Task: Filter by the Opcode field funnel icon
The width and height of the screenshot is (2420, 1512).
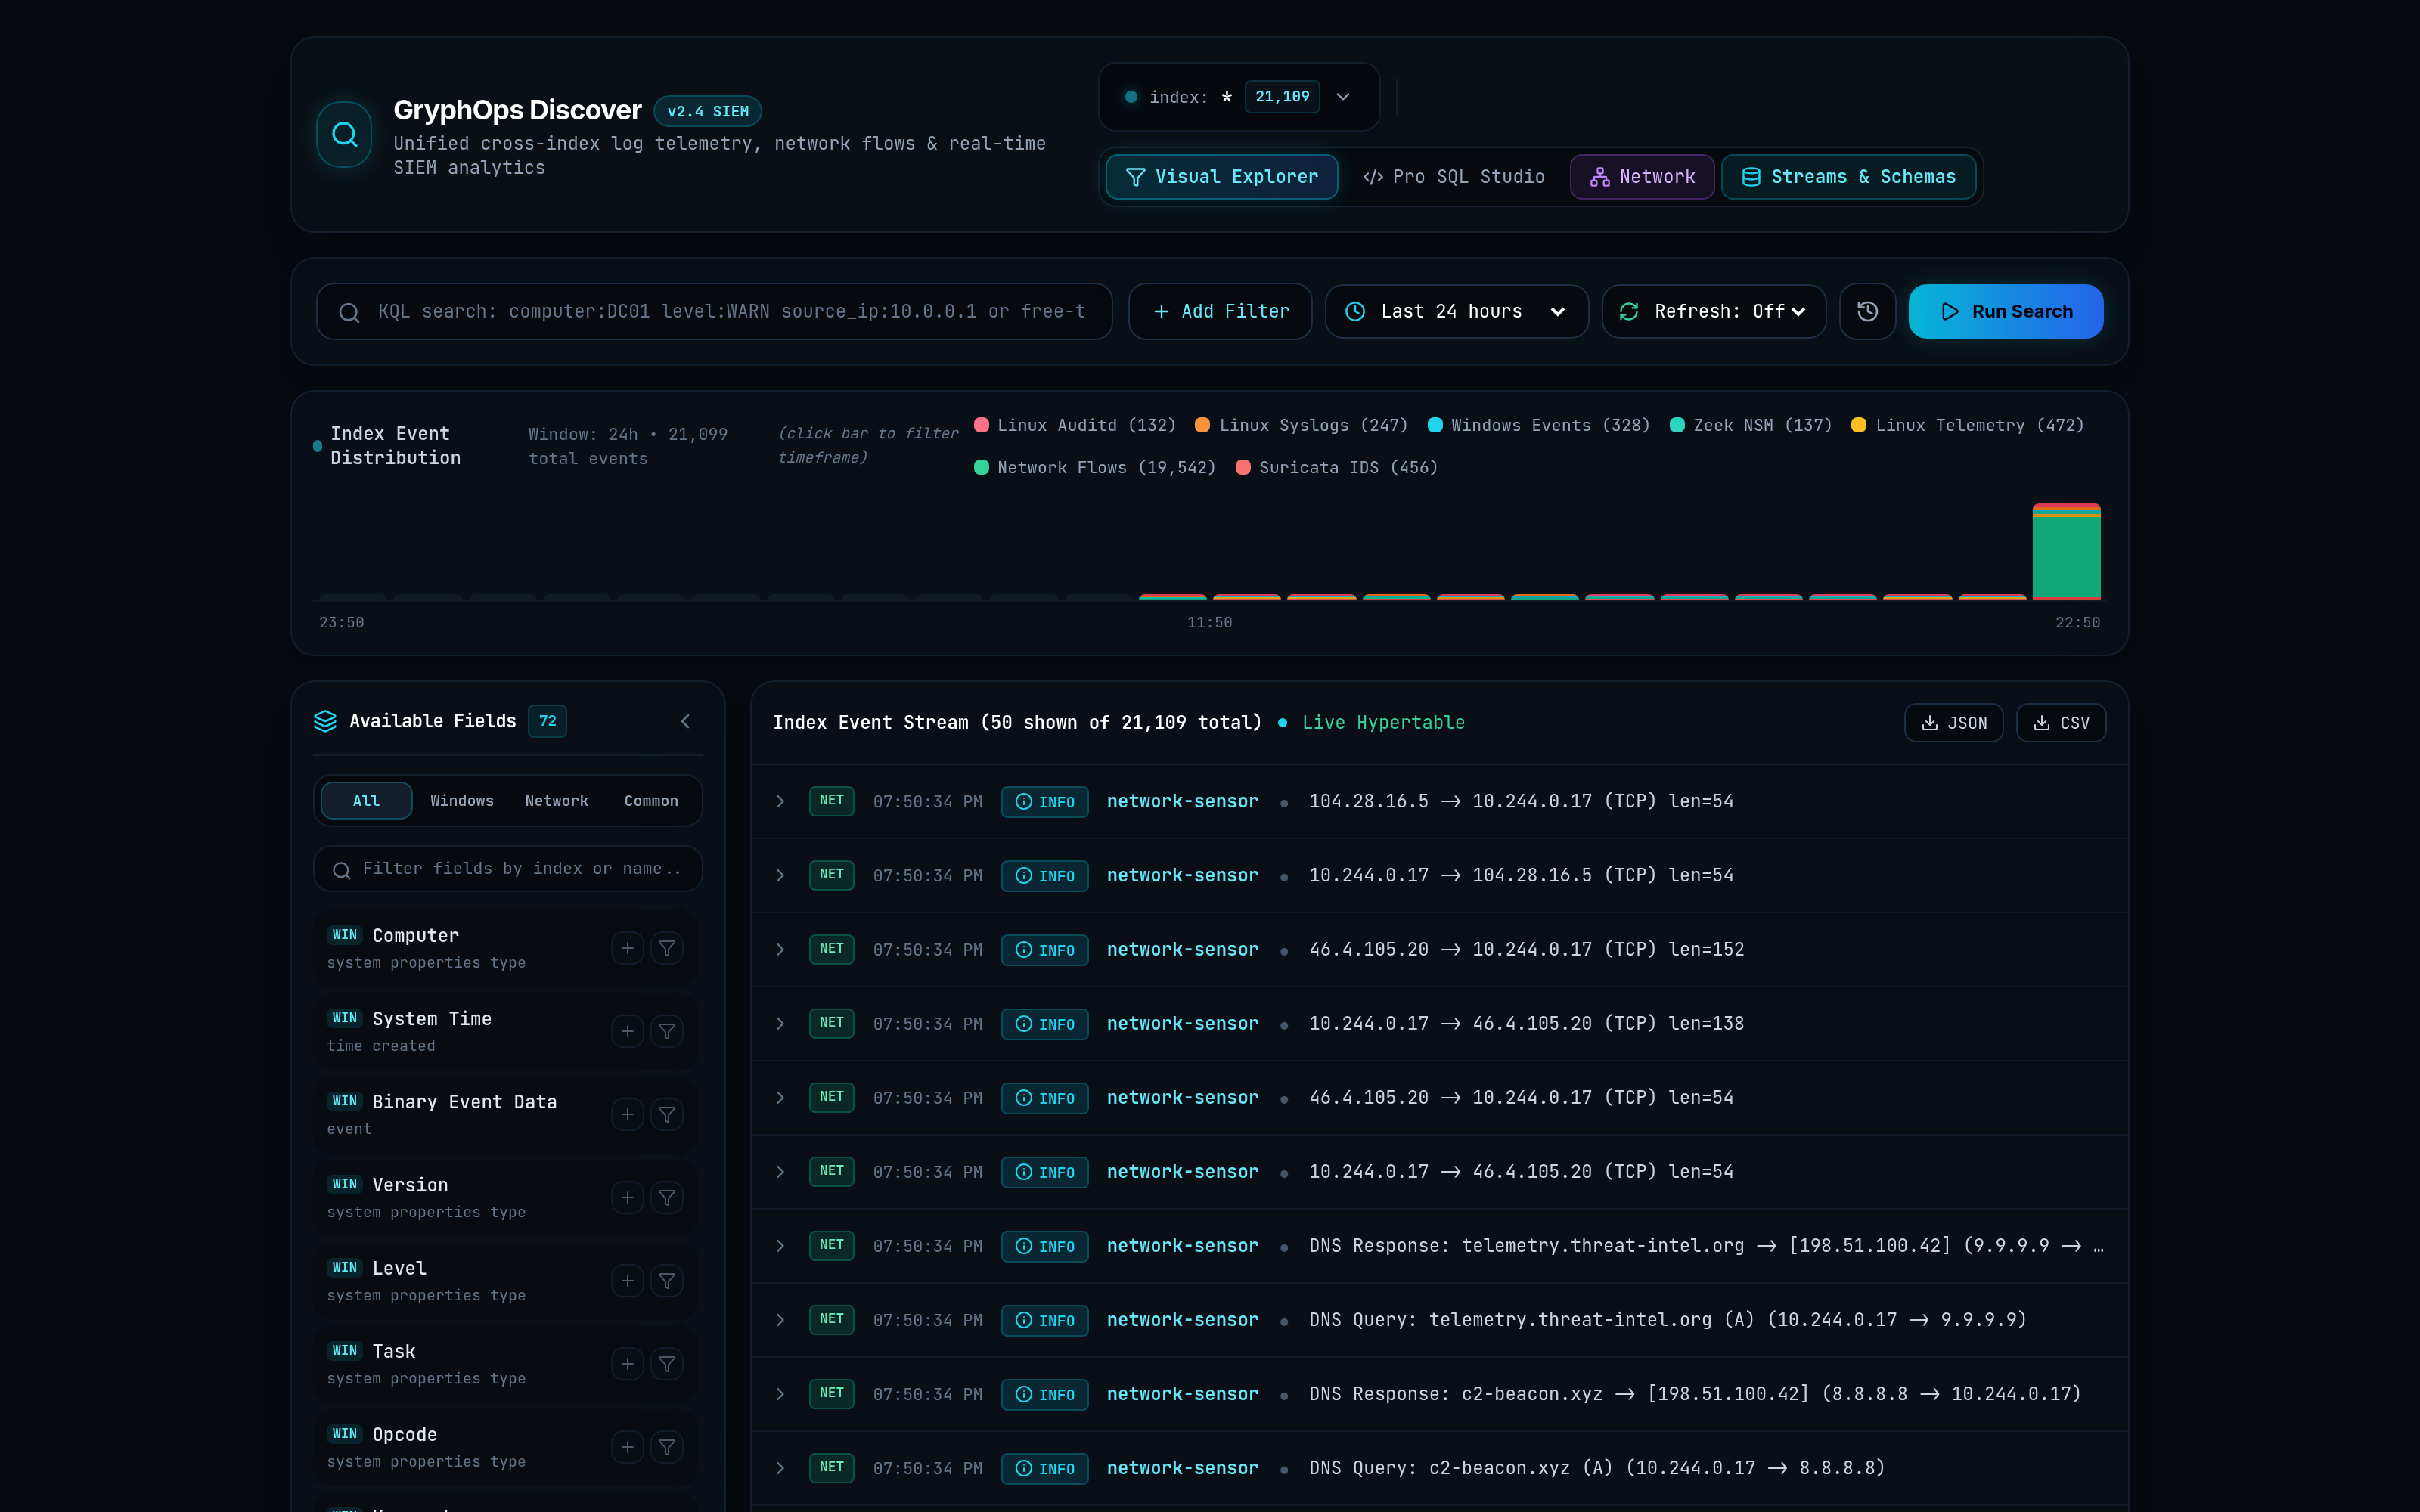Action: [x=667, y=1446]
